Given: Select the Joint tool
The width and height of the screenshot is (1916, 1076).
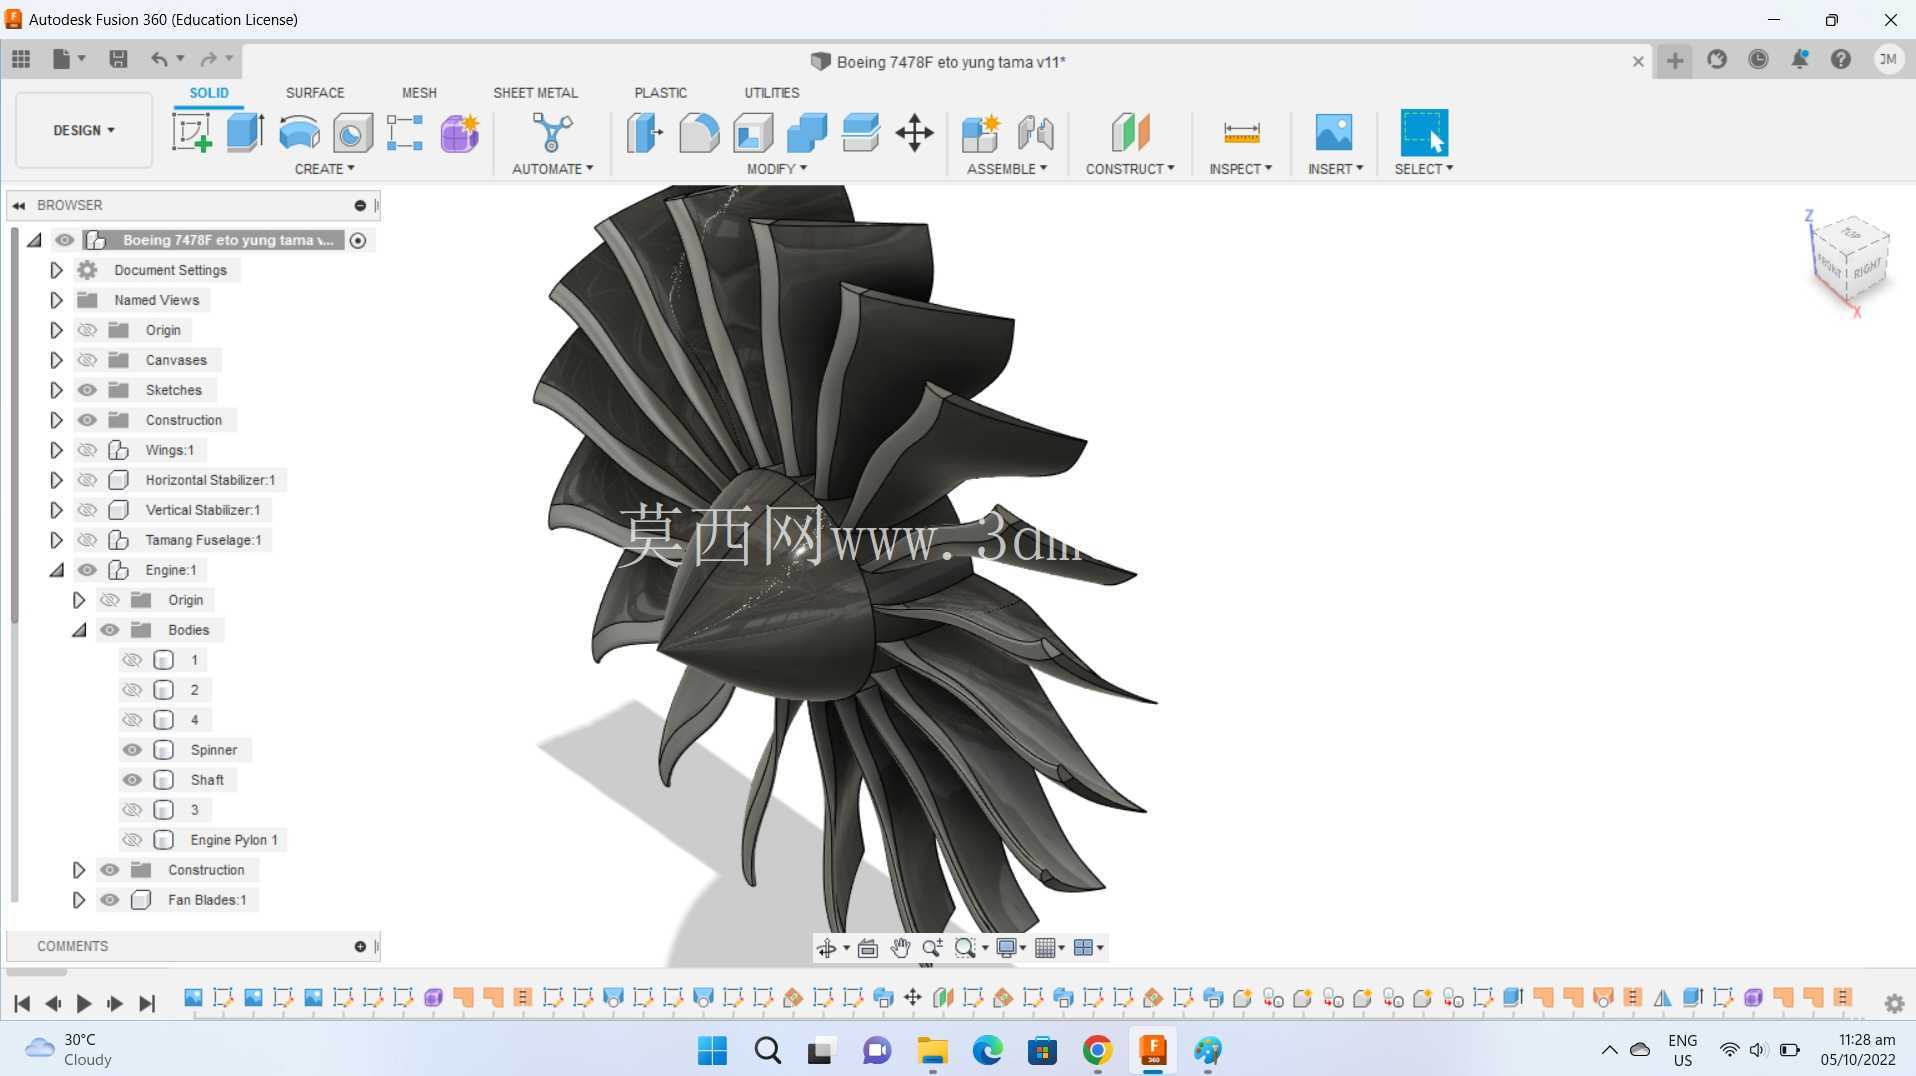Looking at the screenshot, I should tap(1035, 132).
